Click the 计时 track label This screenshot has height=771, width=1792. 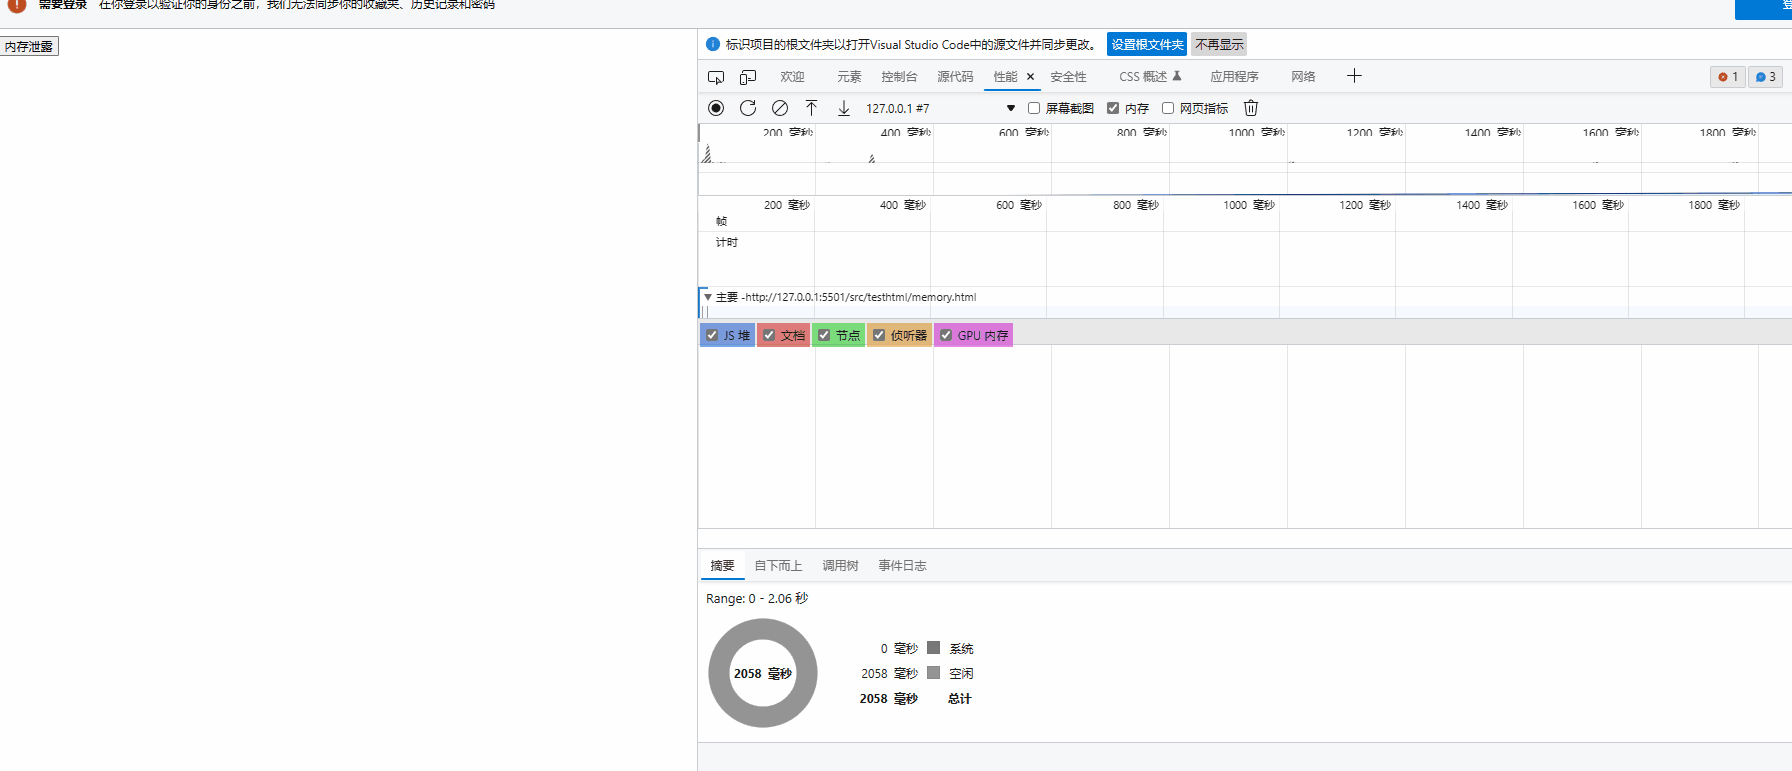(727, 242)
